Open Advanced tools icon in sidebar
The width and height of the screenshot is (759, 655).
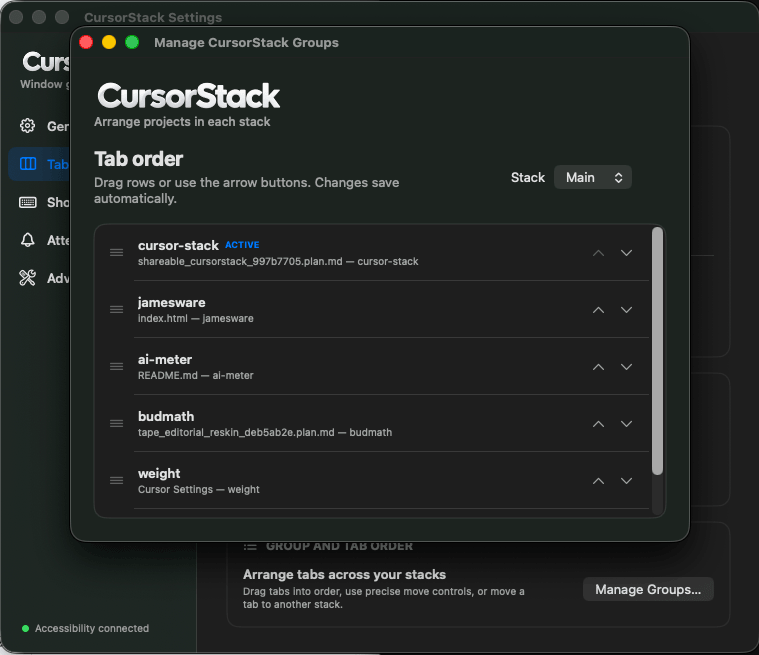28,278
